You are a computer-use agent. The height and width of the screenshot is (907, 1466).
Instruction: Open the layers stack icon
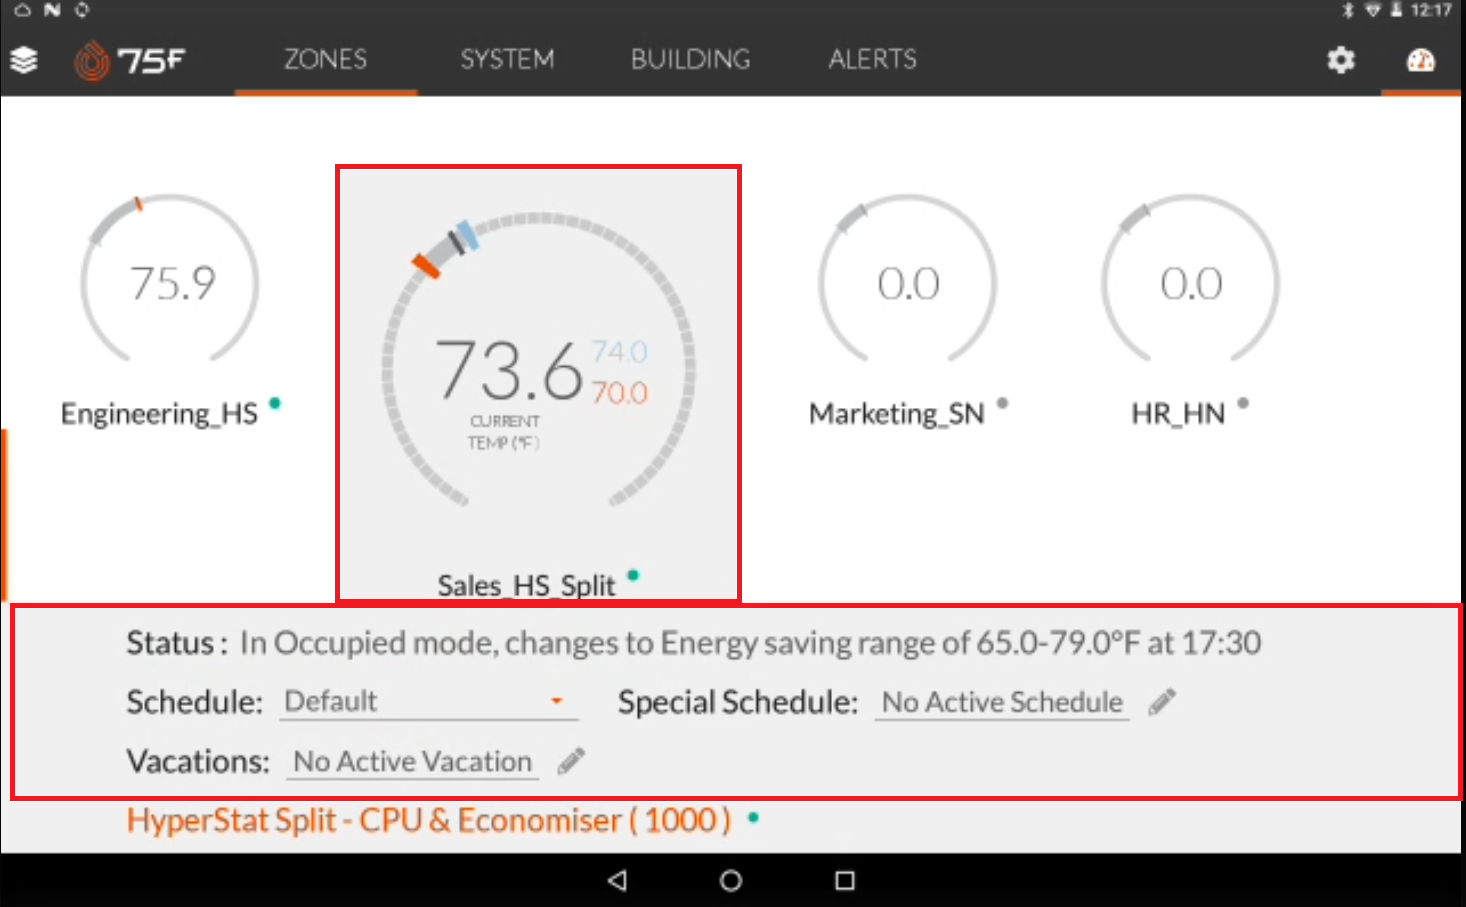click(x=25, y=60)
